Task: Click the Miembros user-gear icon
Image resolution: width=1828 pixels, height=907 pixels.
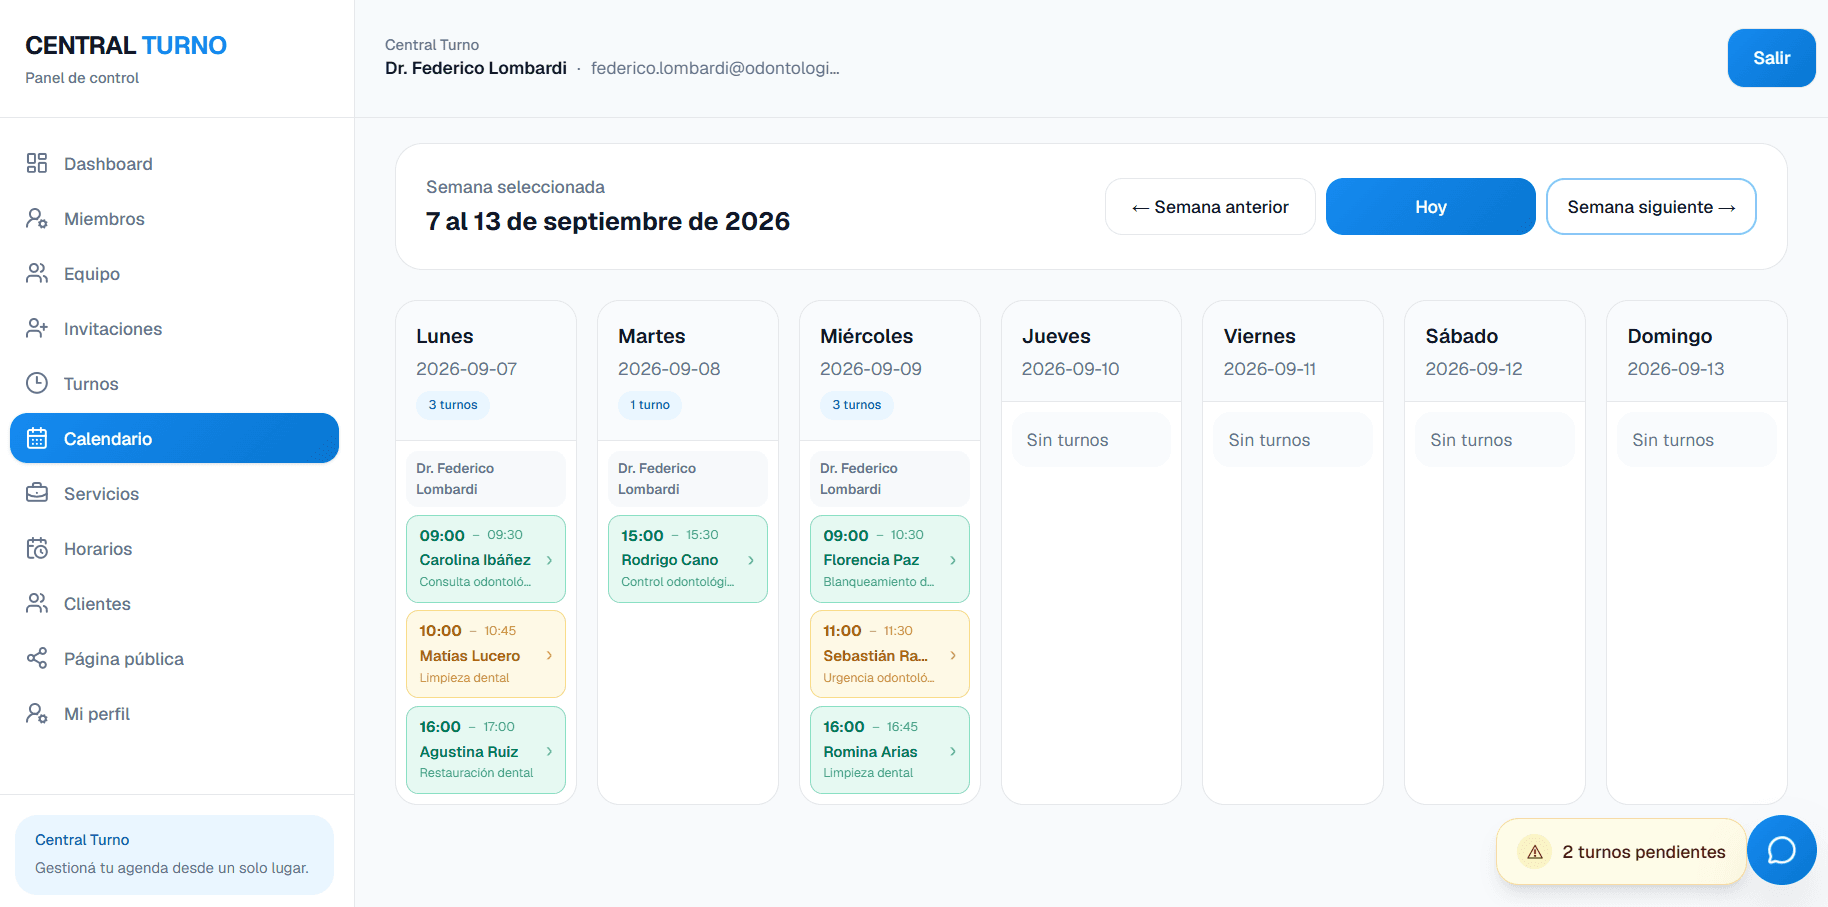Action: click(x=37, y=218)
